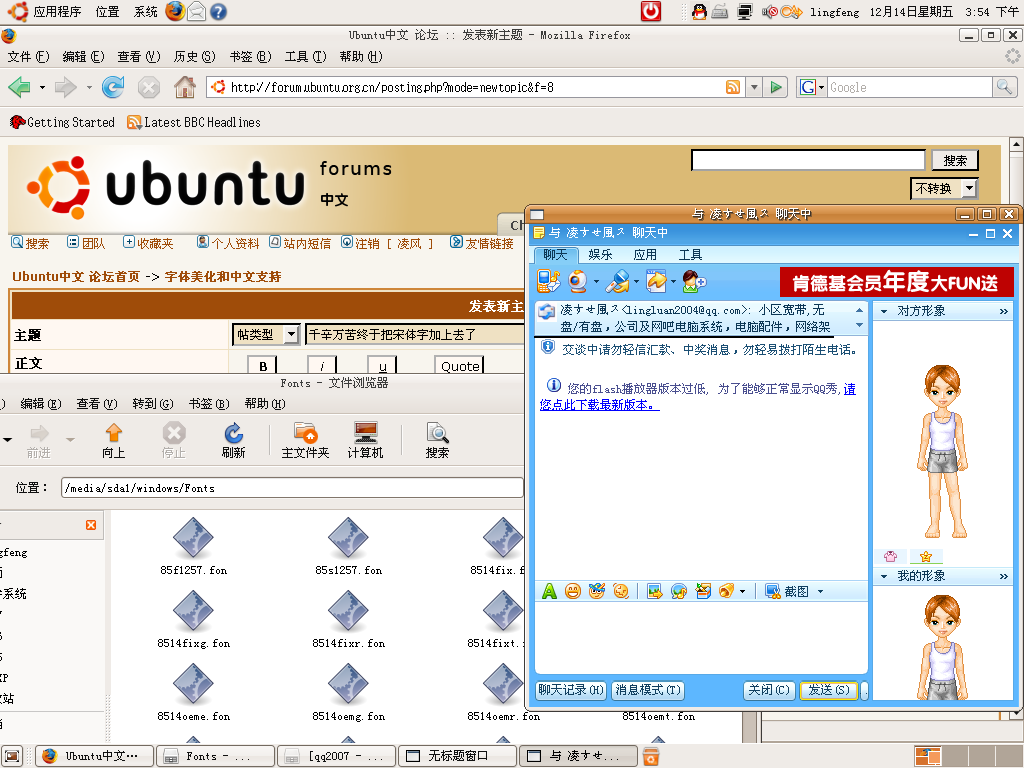Image resolution: width=1024 pixels, height=768 pixels.
Task: Invite a friend with the add-contact icon
Action: click(694, 281)
